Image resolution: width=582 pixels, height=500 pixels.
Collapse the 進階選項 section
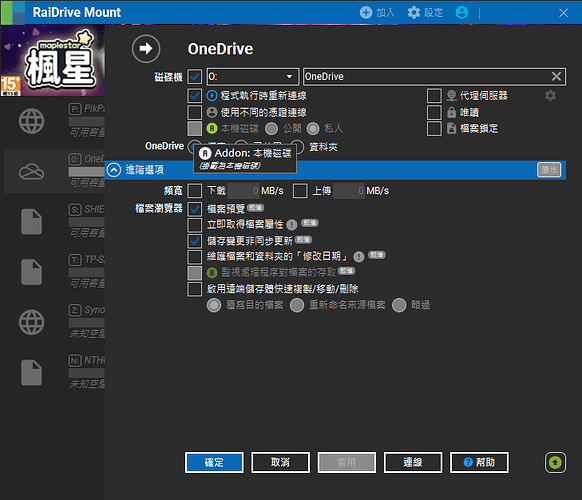(114, 170)
